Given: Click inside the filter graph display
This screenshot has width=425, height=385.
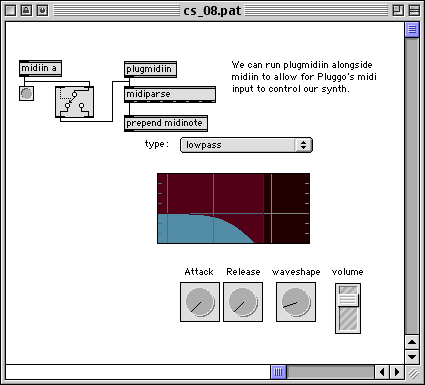Looking at the screenshot, I should [x=233, y=208].
